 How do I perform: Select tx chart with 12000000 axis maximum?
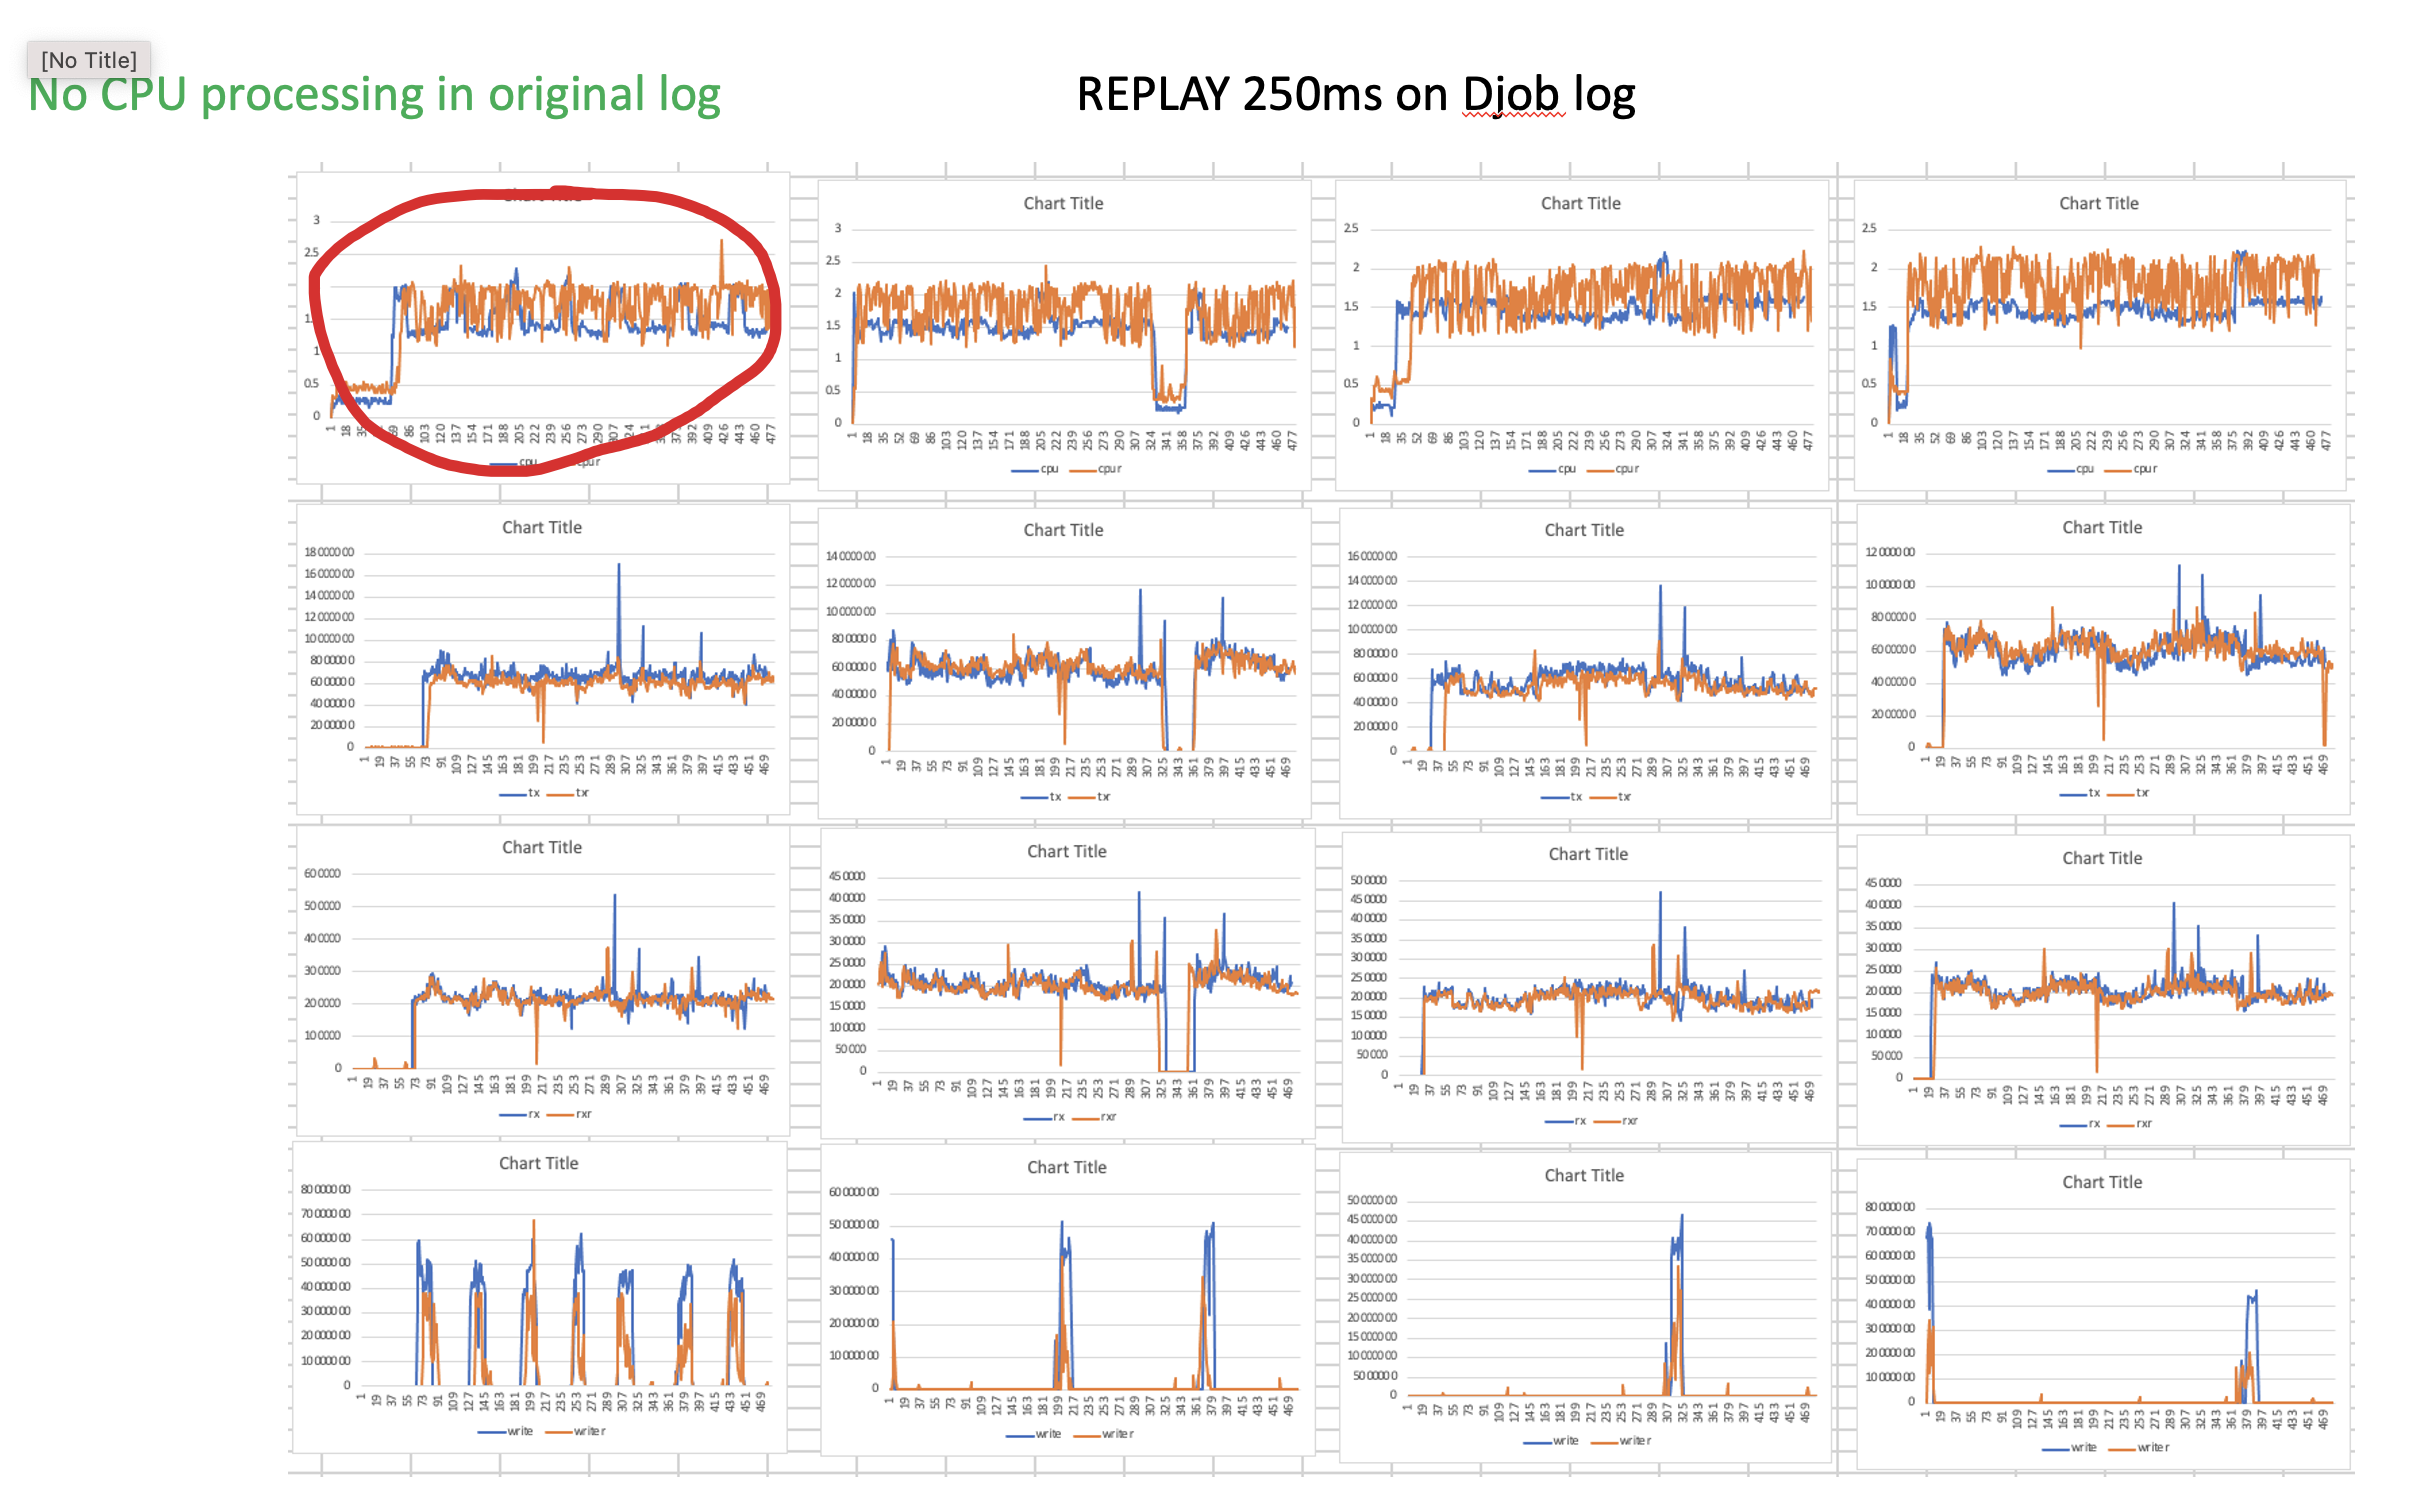point(2102,660)
